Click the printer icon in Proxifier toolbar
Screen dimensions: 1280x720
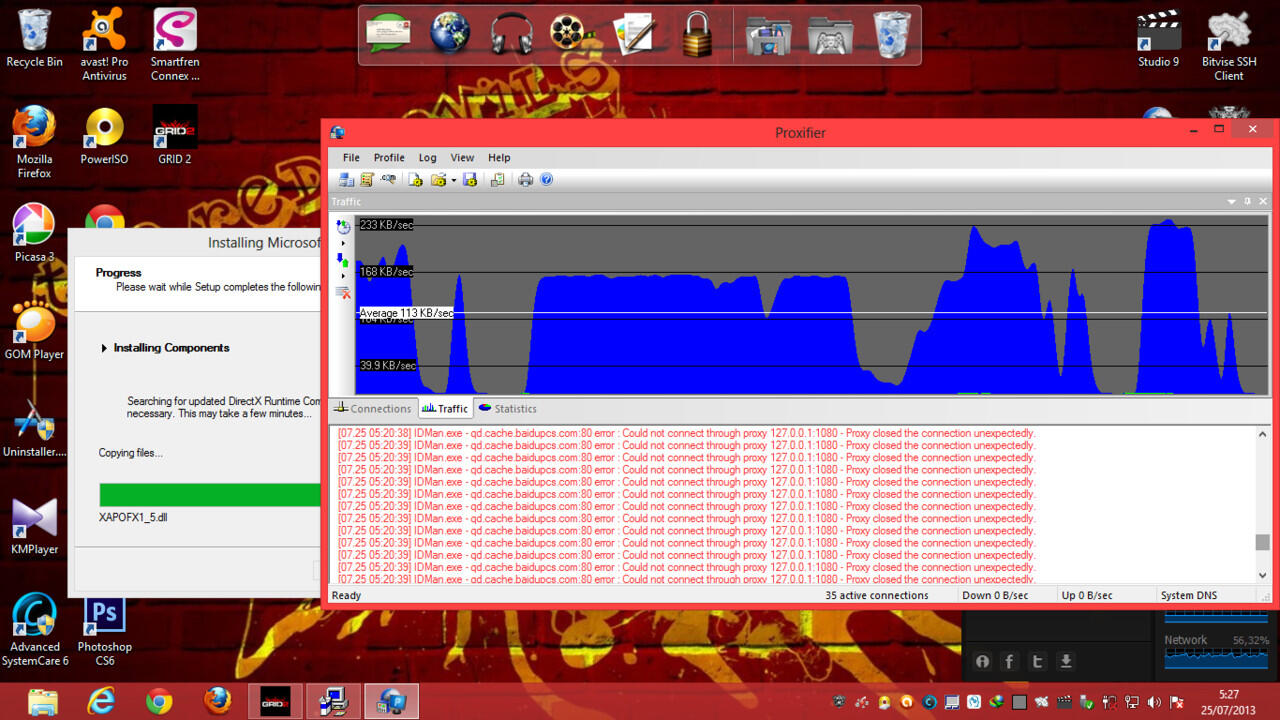pos(525,180)
